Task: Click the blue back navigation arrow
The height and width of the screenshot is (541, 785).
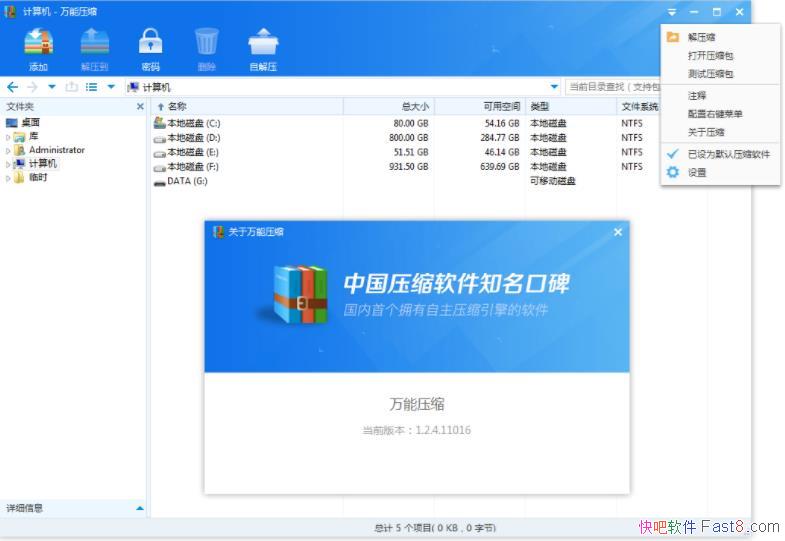Action: [12, 87]
